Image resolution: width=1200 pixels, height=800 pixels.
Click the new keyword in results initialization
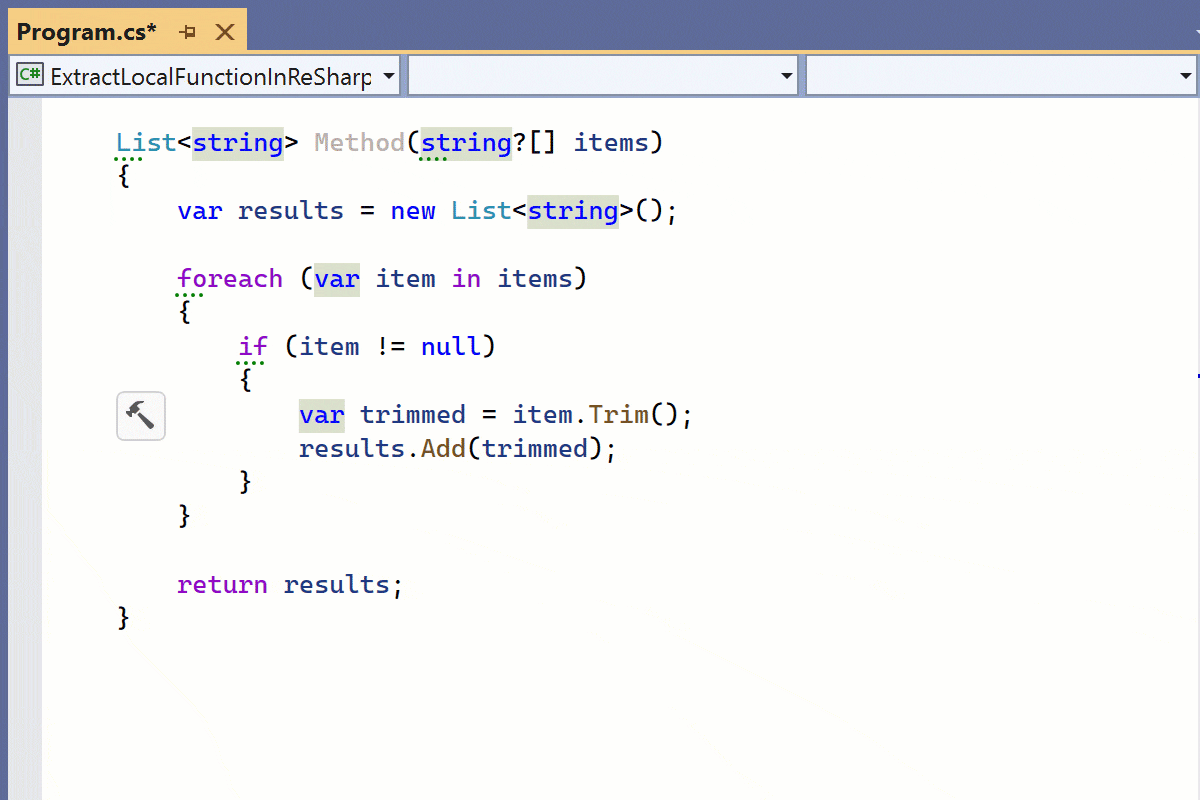tap(413, 211)
